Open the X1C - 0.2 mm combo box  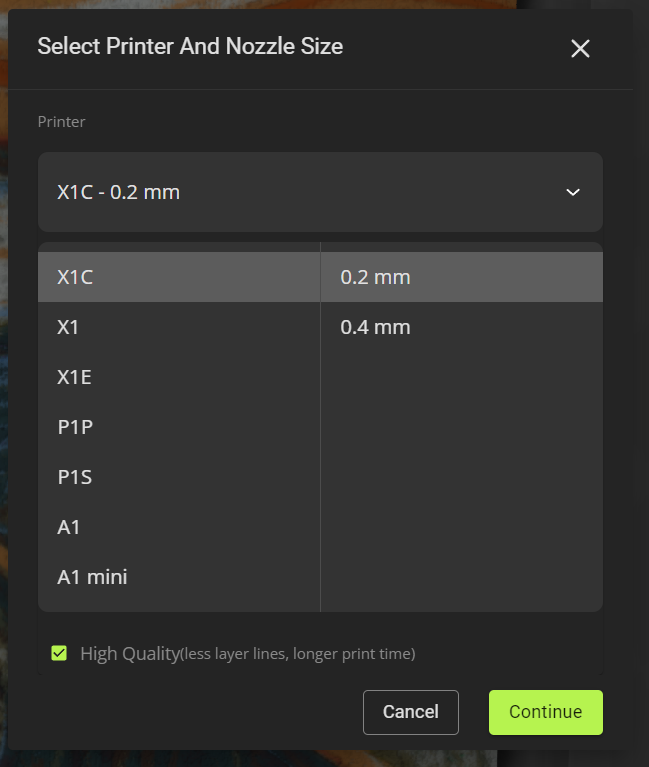(x=320, y=192)
